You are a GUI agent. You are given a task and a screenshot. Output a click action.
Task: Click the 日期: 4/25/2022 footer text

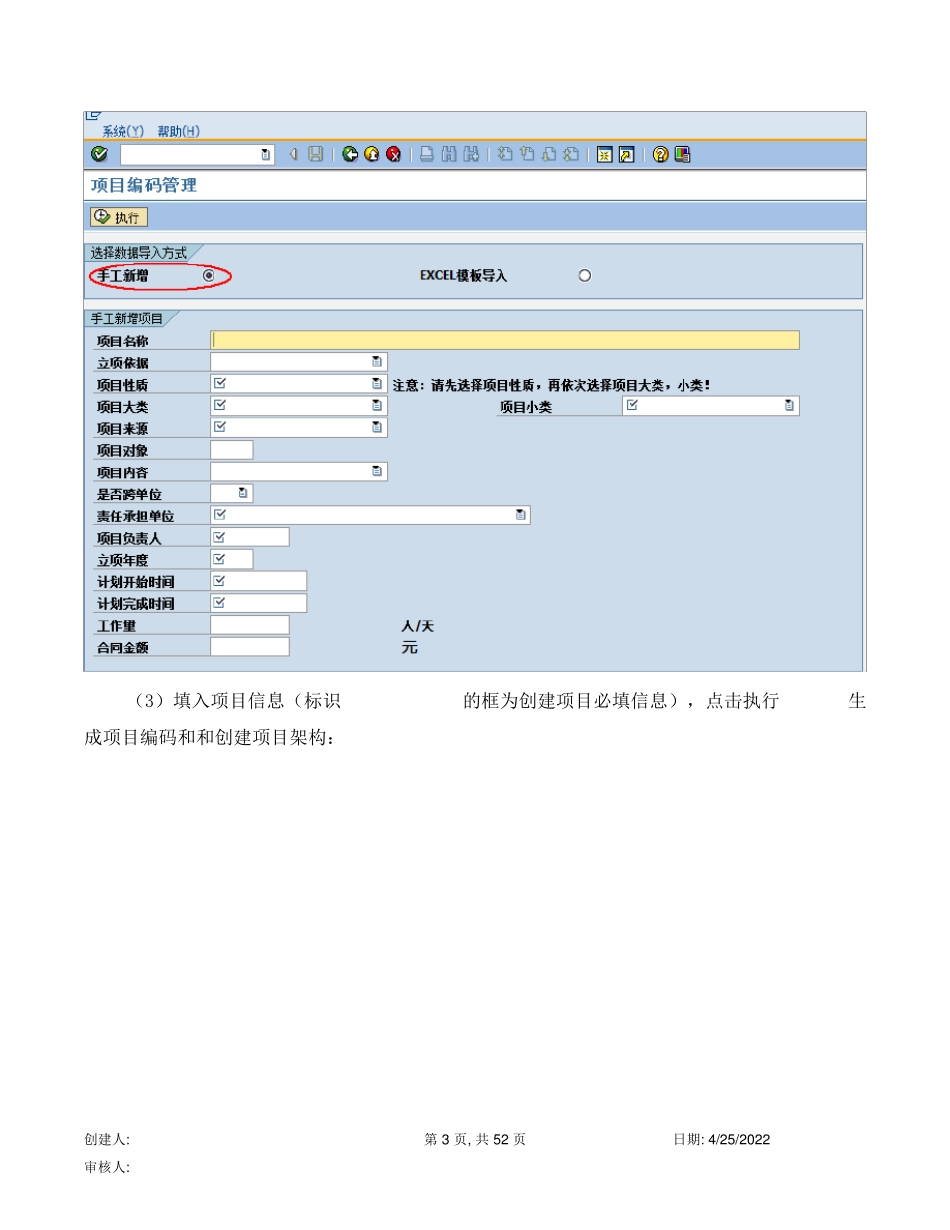click(x=722, y=1140)
